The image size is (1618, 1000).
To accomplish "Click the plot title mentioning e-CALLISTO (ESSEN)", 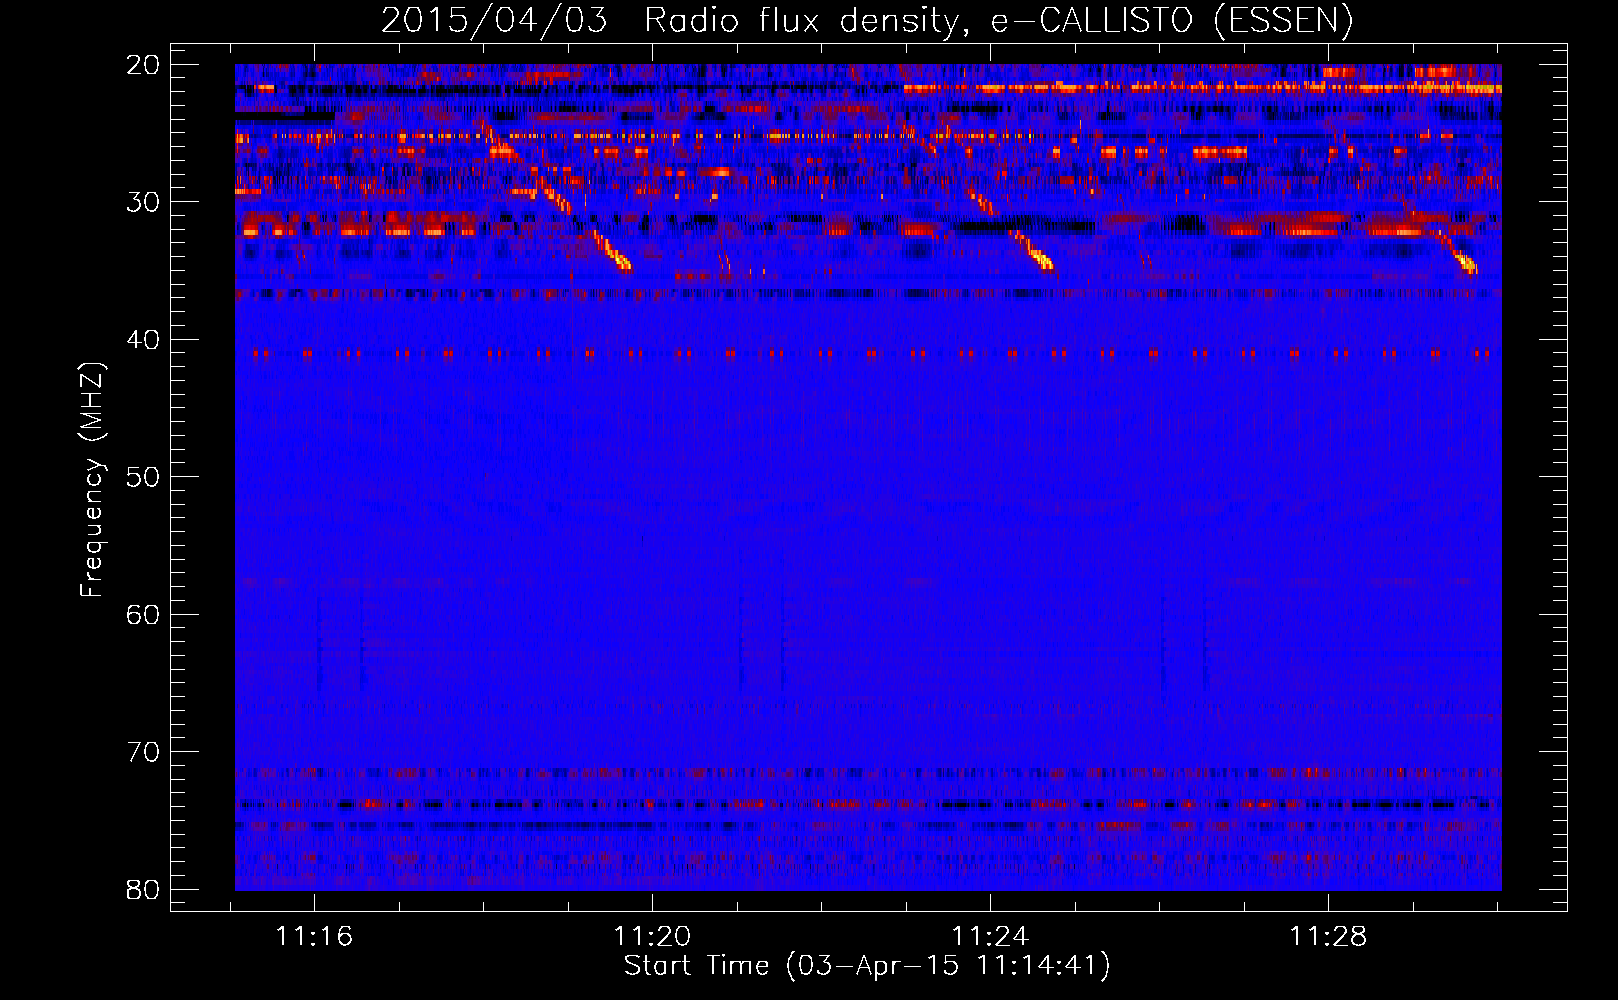I will tap(867, 20).
